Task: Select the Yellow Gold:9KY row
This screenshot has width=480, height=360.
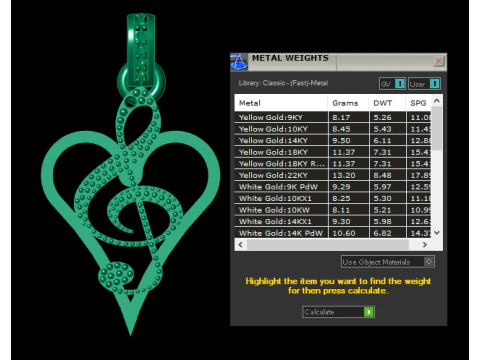Action: click(333, 117)
